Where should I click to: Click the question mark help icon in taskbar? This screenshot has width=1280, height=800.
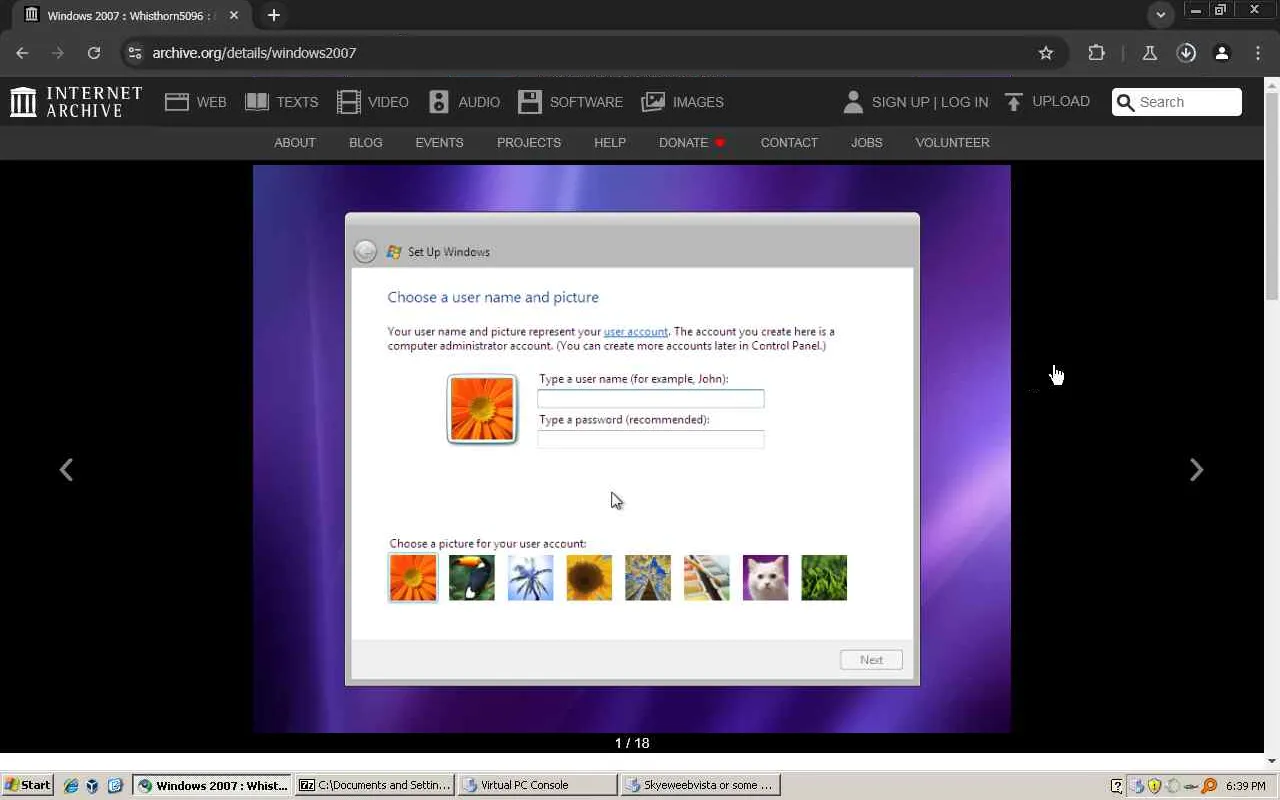pos(1117,786)
